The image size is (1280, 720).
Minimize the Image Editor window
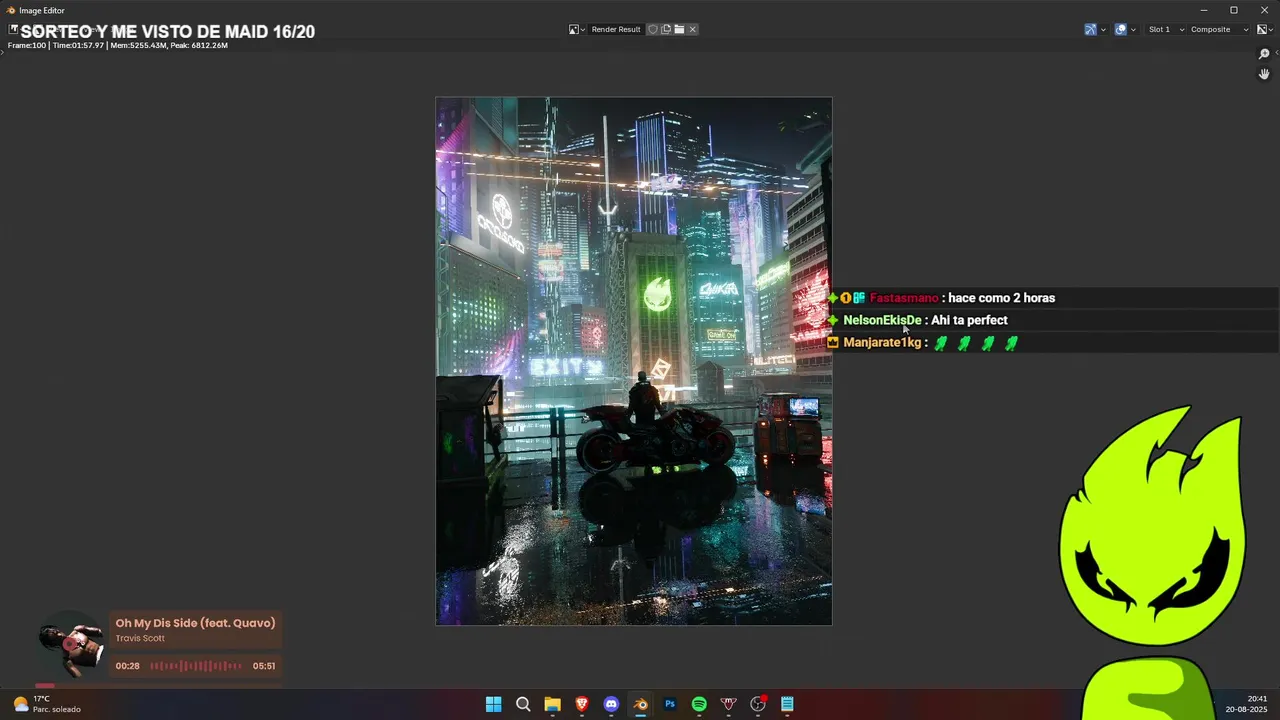point(1204,10)
